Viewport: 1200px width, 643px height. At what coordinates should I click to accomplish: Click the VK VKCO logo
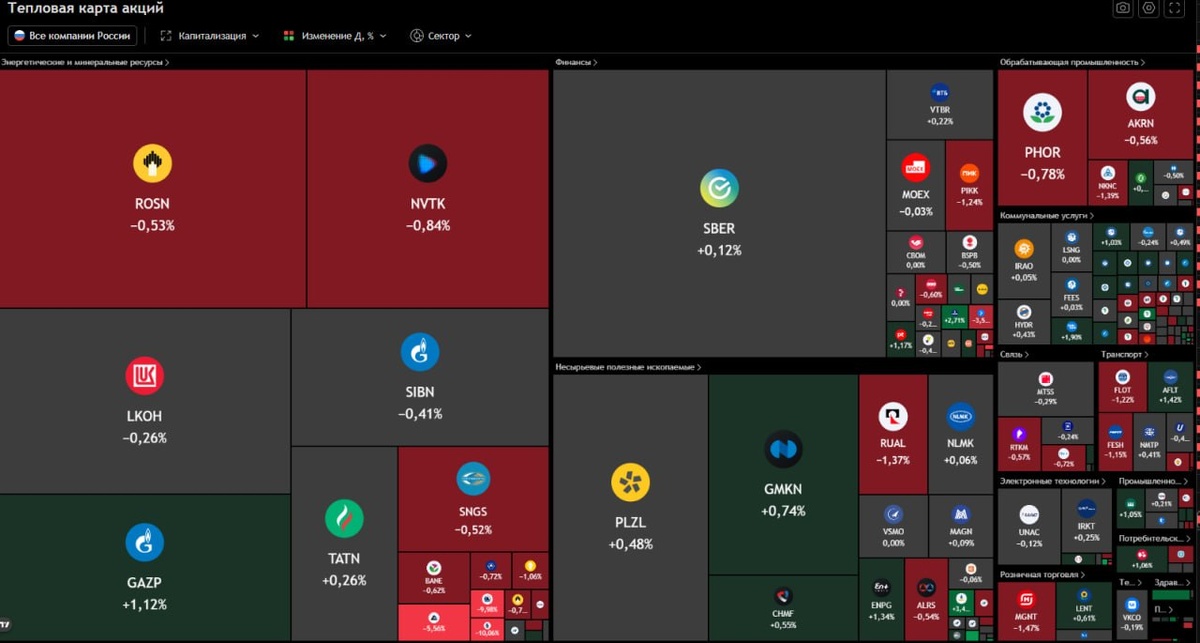[x=1132, y=604]
